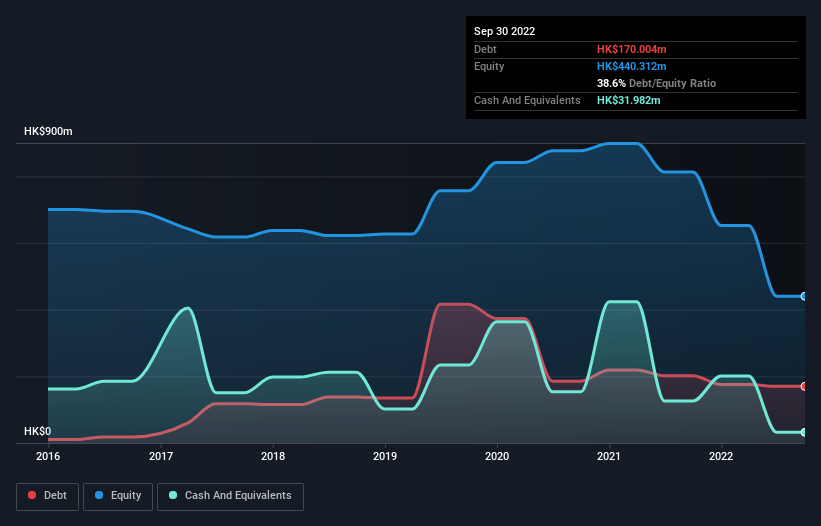Click the Equity label in tooltip
821x526 pixels.
coord(489,66)
